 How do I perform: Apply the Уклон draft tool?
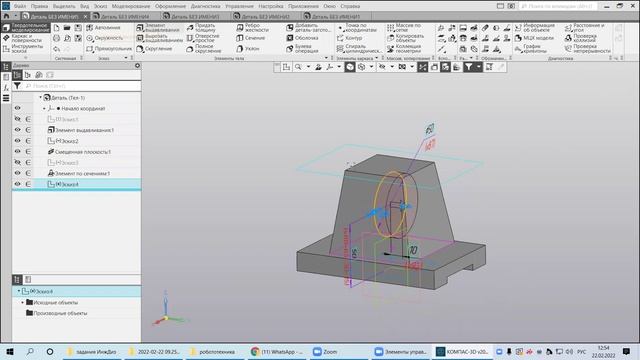point(248,49)
